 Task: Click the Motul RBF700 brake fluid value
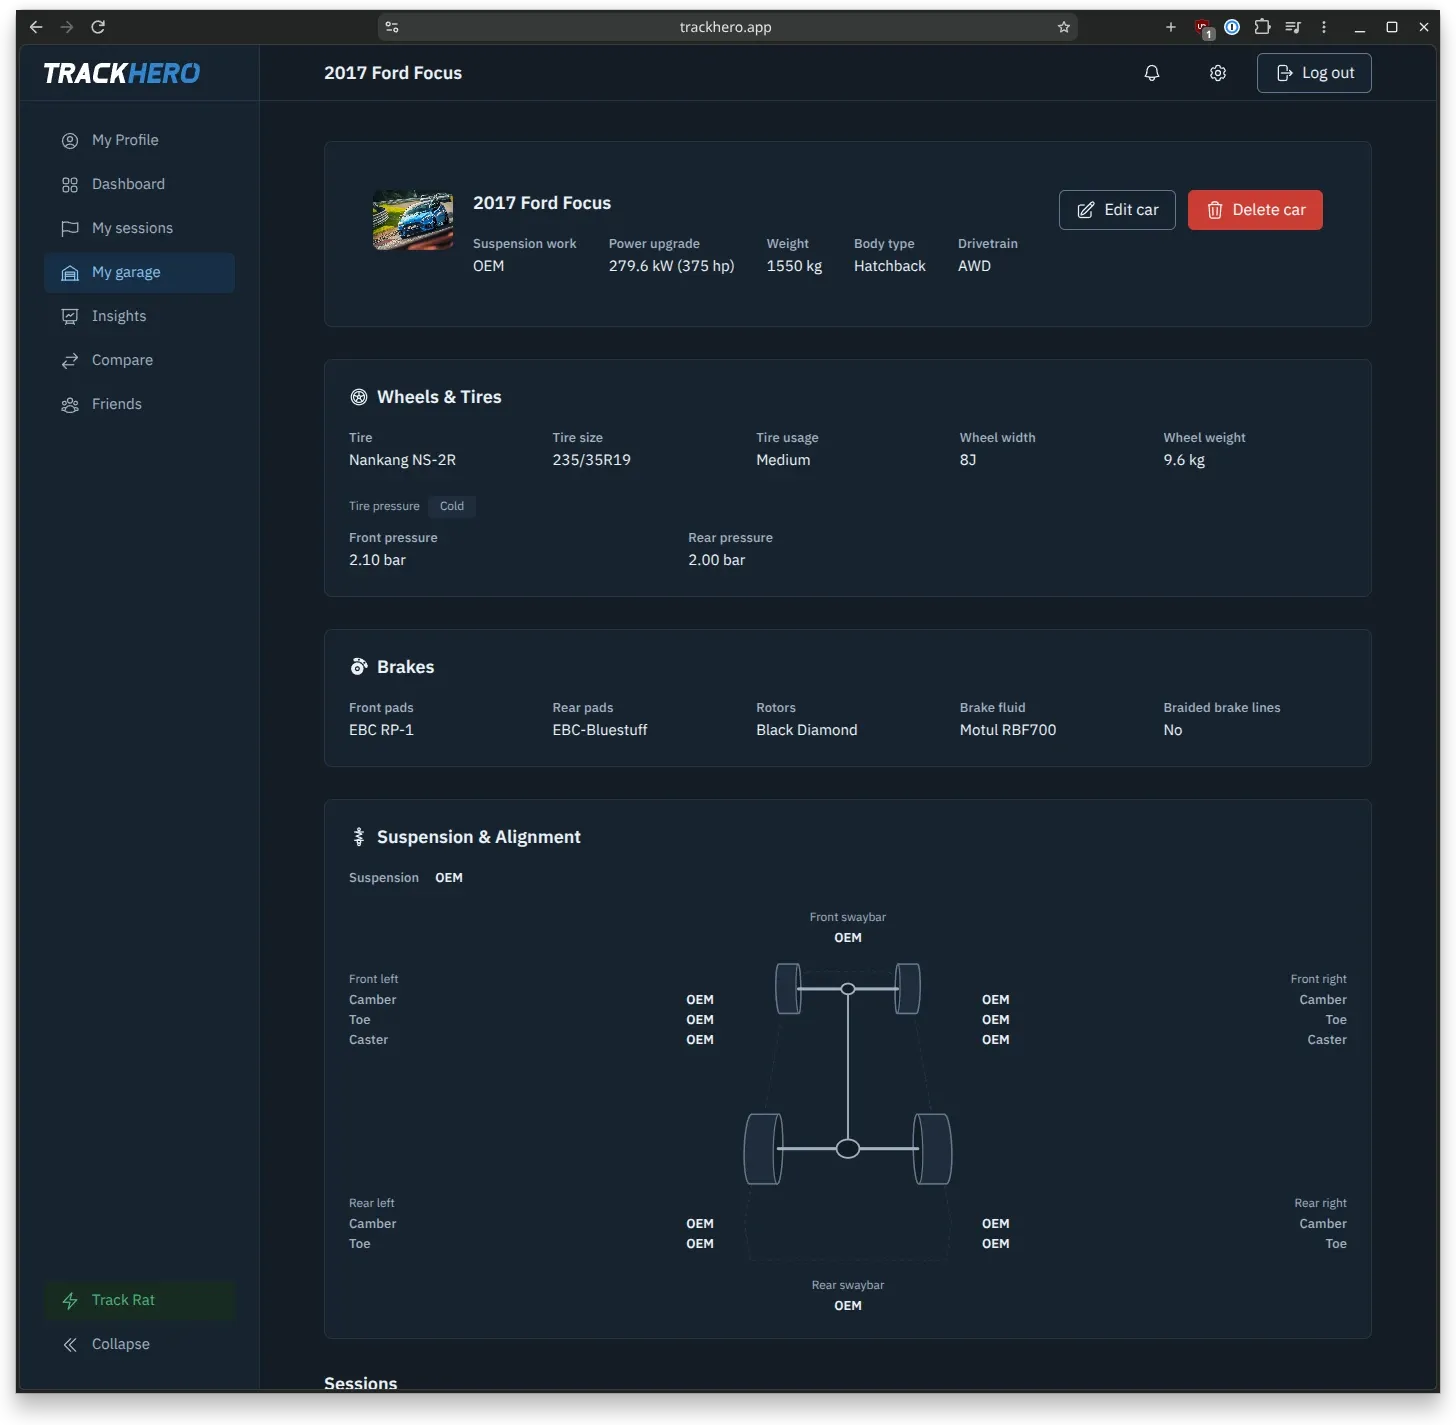(x=1008, y=730)
